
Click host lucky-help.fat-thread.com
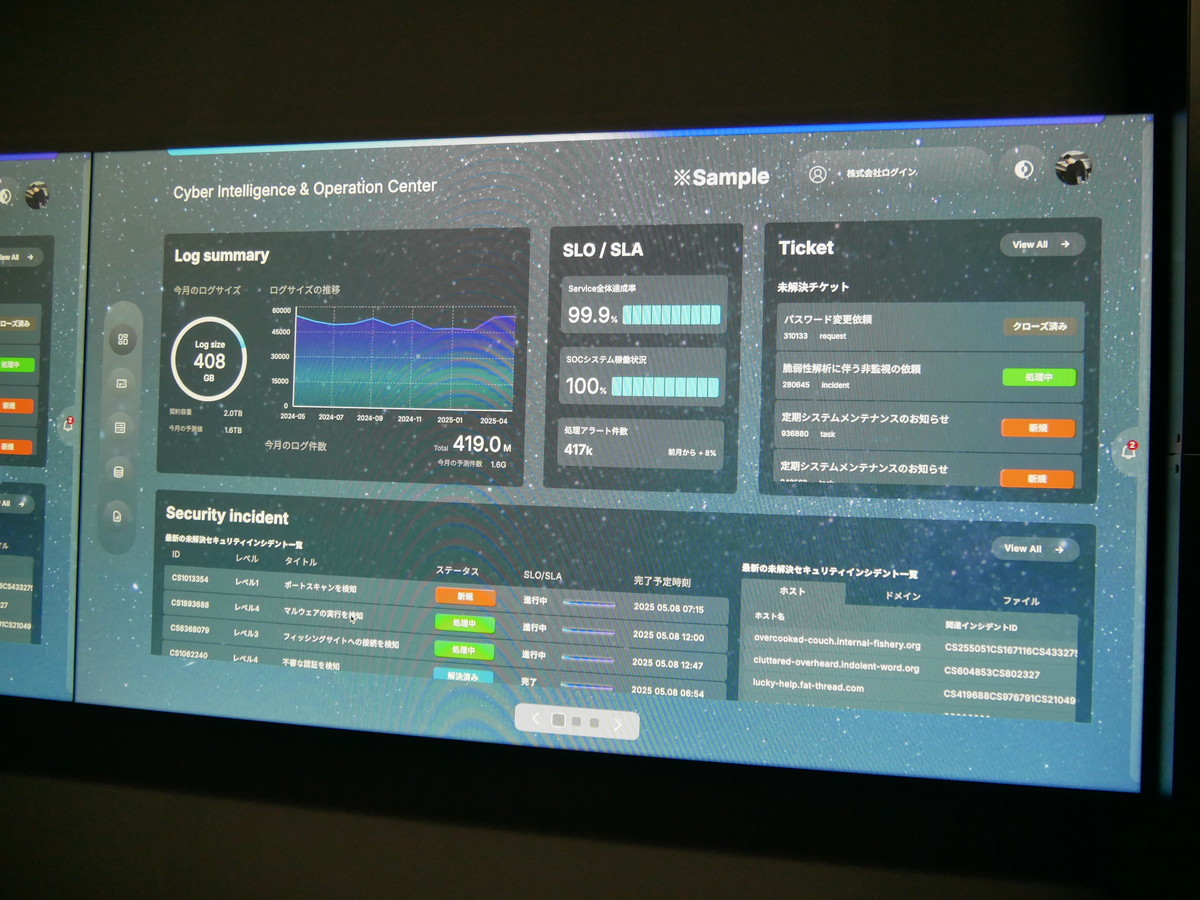tap(808, 687)
